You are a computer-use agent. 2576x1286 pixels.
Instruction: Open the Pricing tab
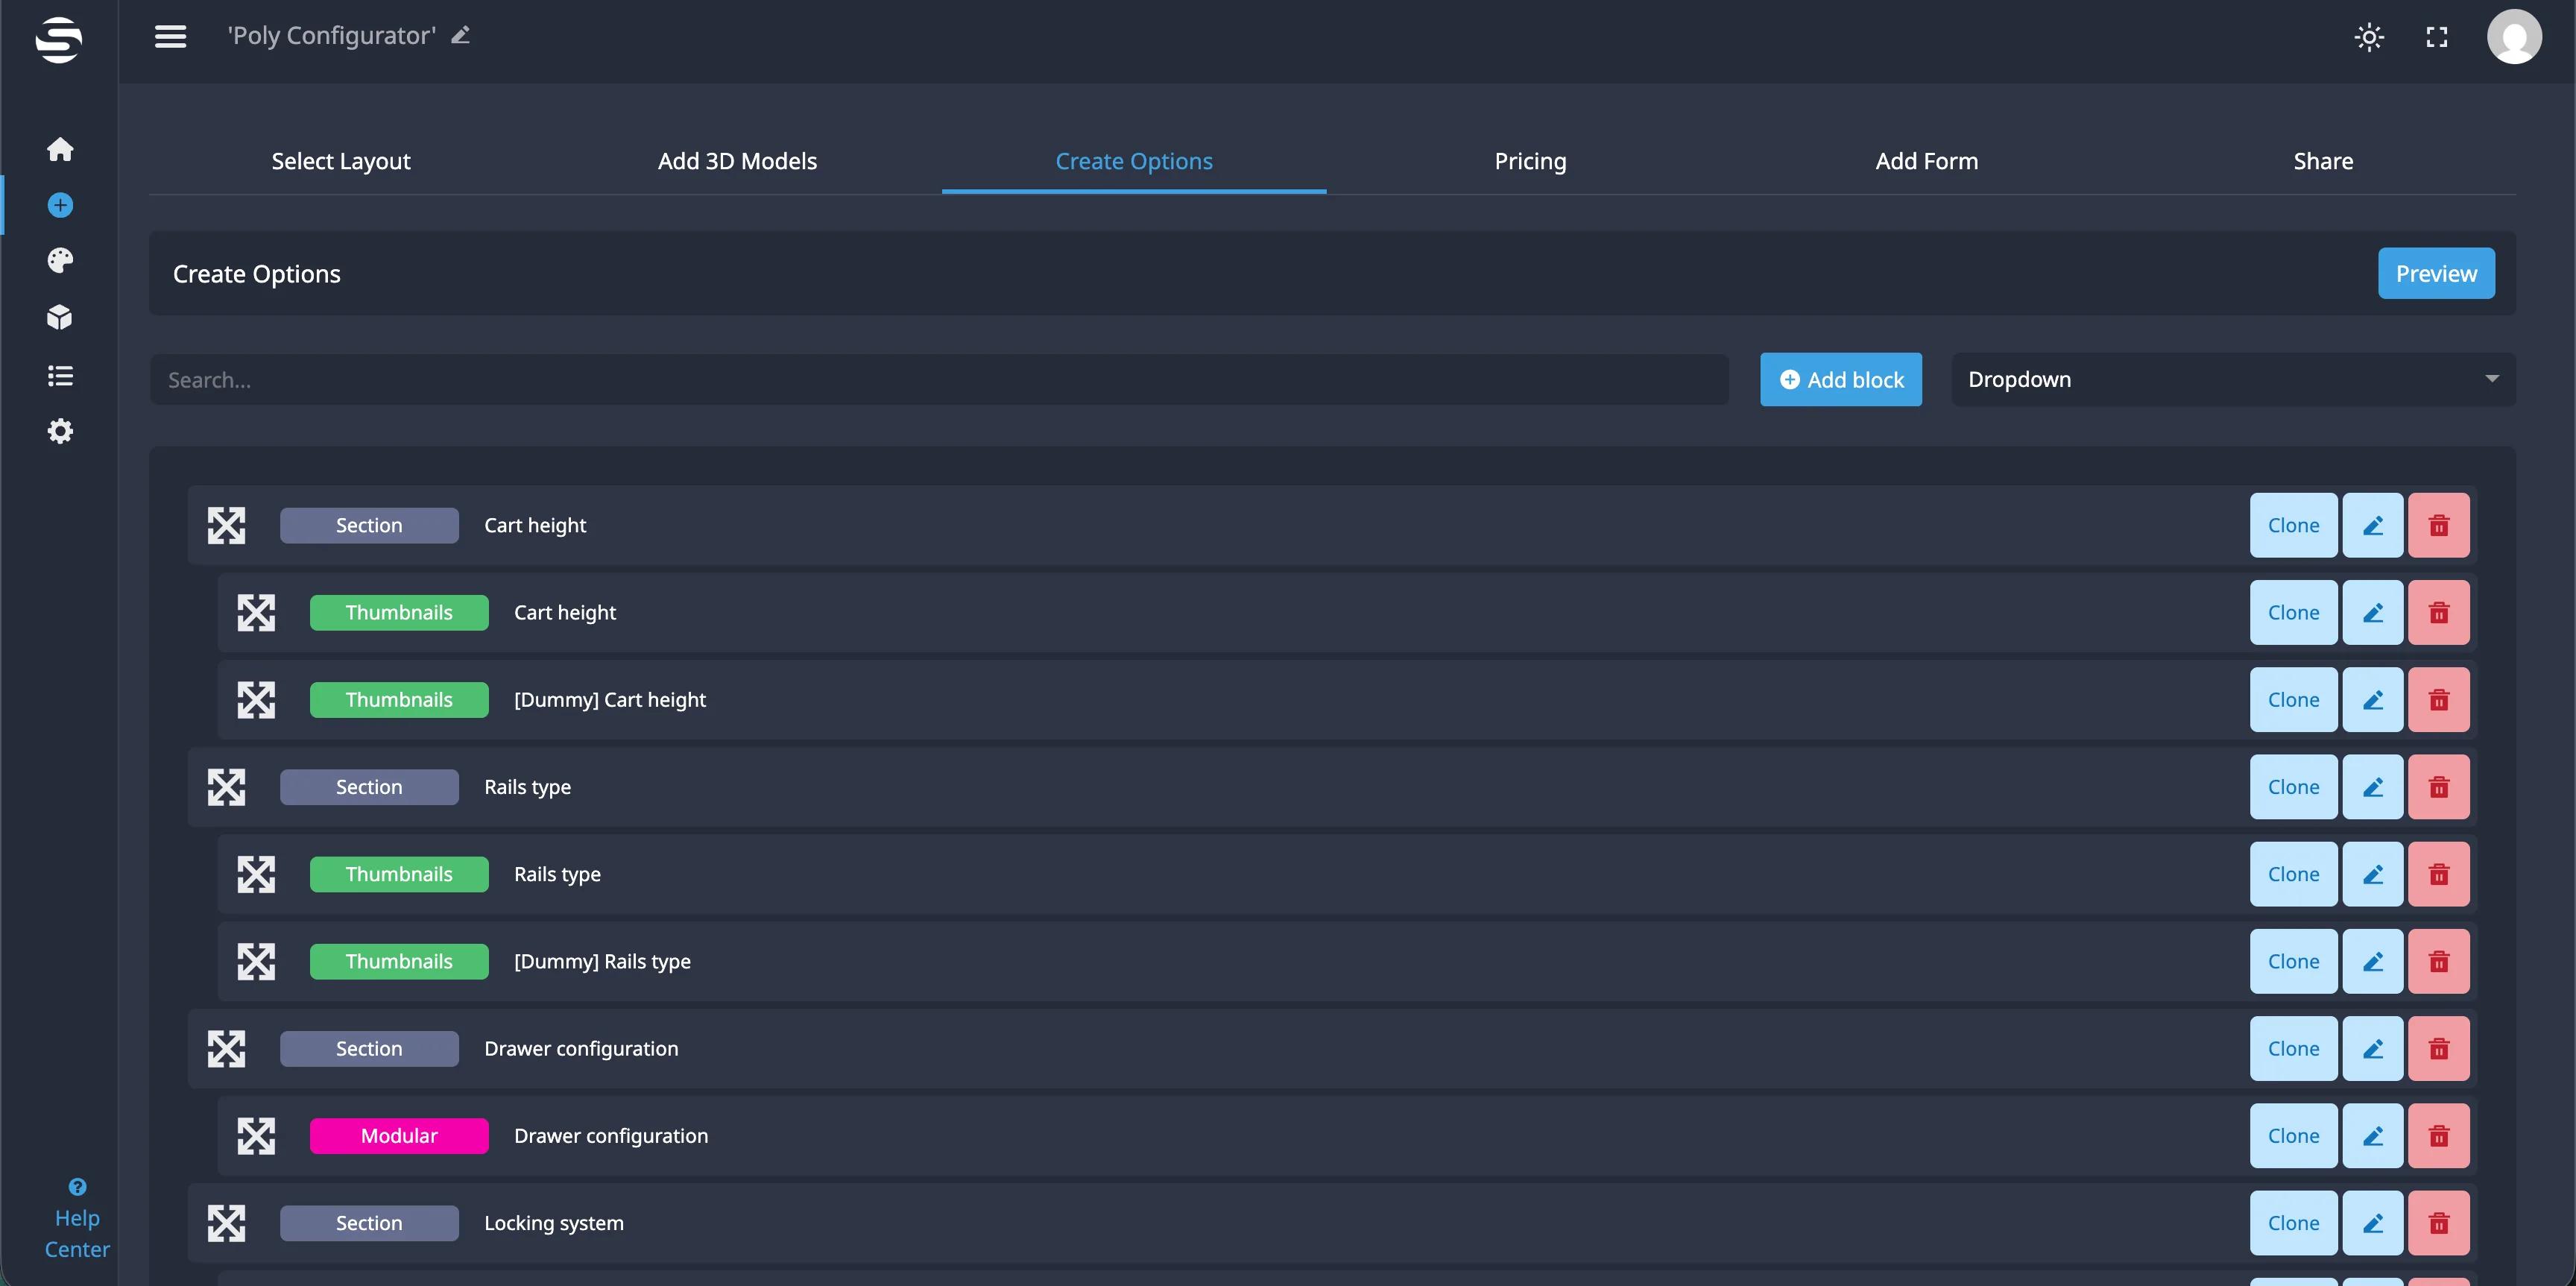[x=1530, y=161]
